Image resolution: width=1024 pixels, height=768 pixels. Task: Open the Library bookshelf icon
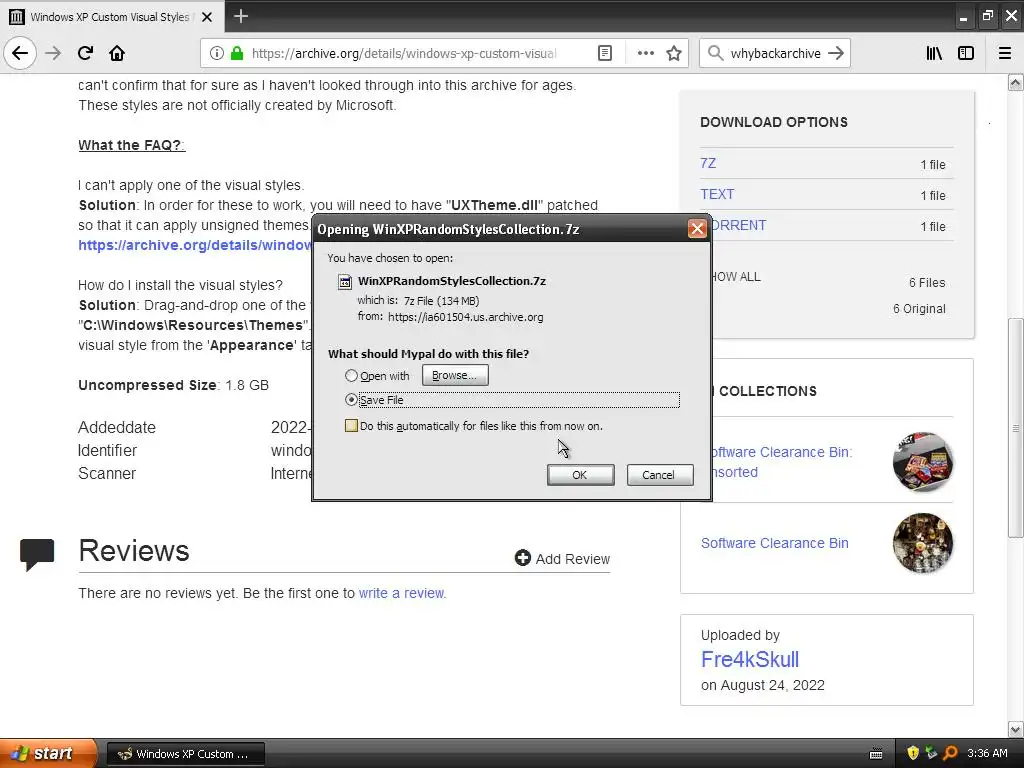934,53
